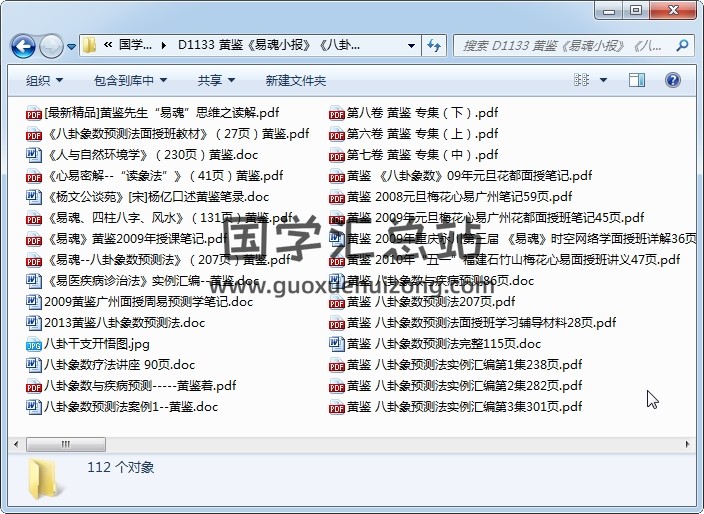Click the refresh button beside address bar
Screen dimensions: 704x514
434,45
